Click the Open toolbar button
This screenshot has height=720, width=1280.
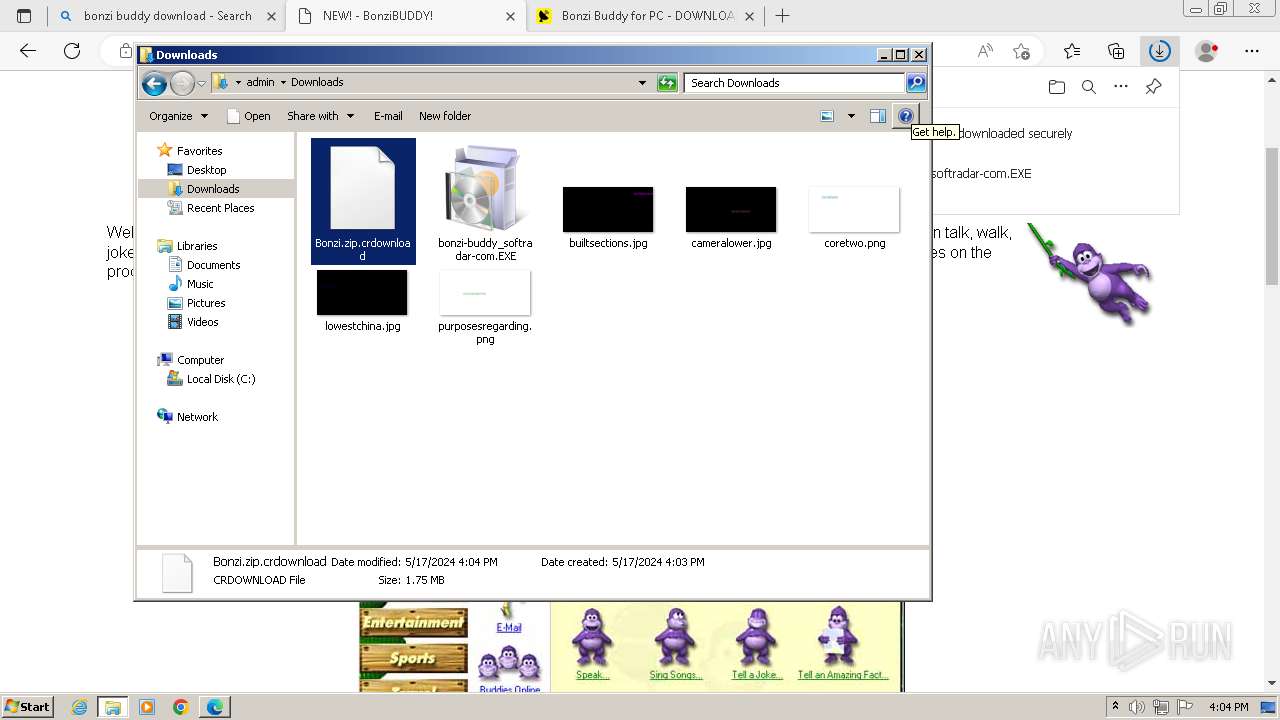[x=249, y=116]
